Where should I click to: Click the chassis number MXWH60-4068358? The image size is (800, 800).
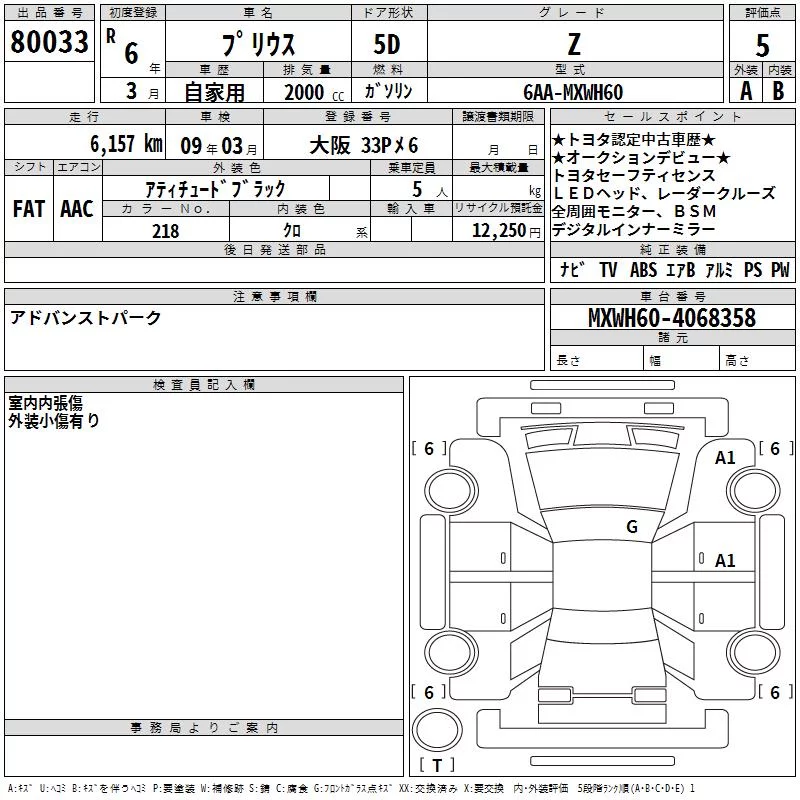(x=672, y=318)
